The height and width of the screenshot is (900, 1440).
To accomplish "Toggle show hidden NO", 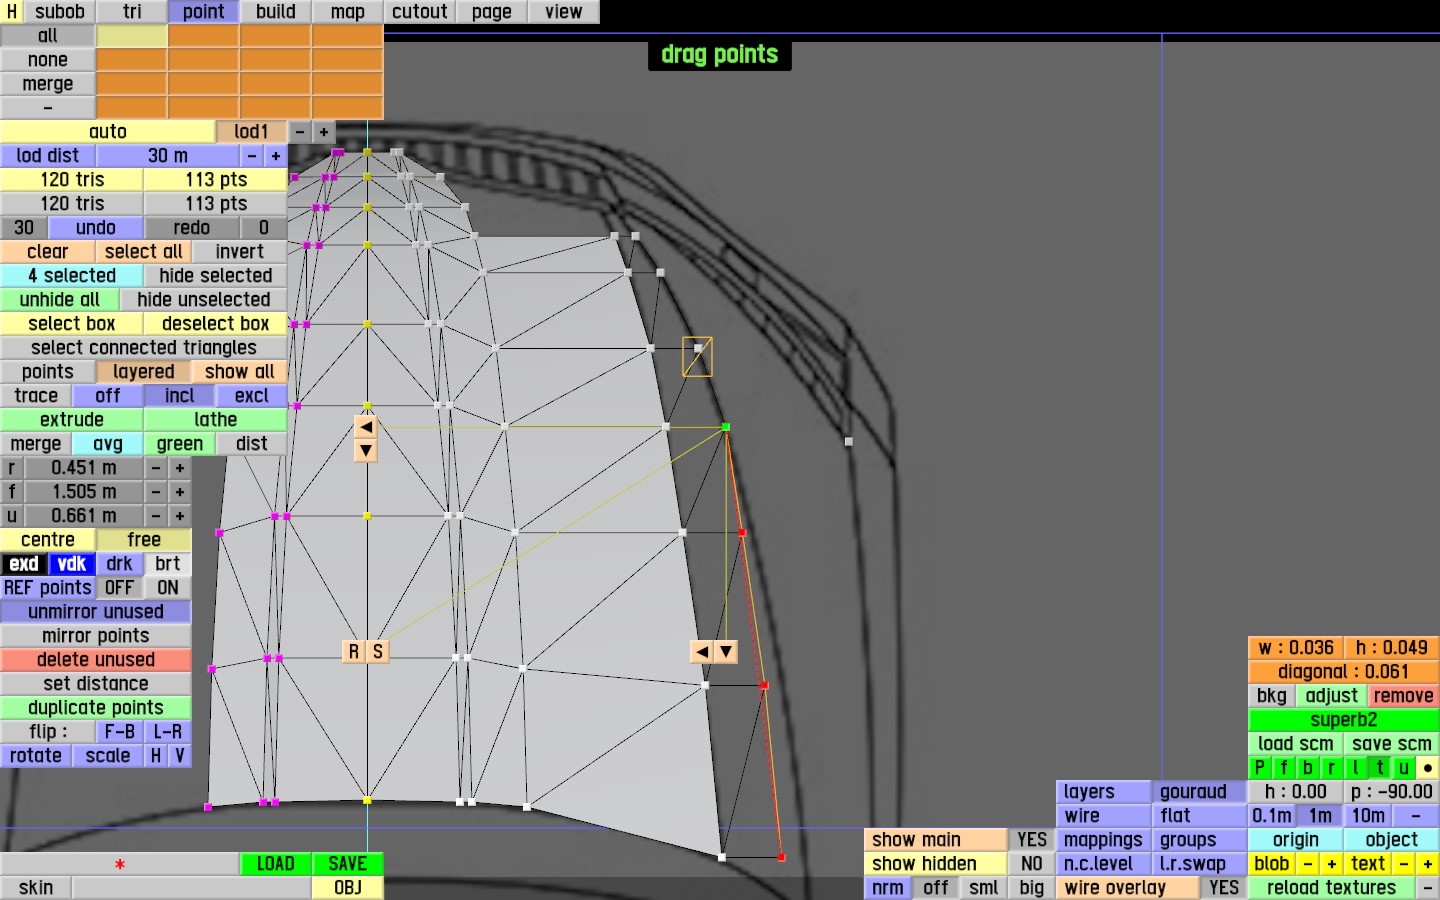I will 1032,864.
